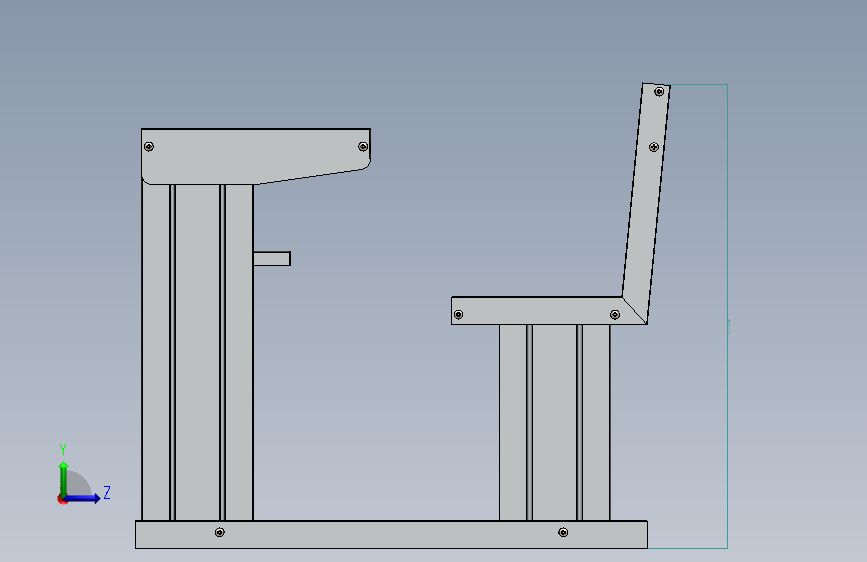The width and height of the screenshot is (867, 562).
Task: Pick the base beam screw beneath the seat leg
Action: (x=563, y=532)
